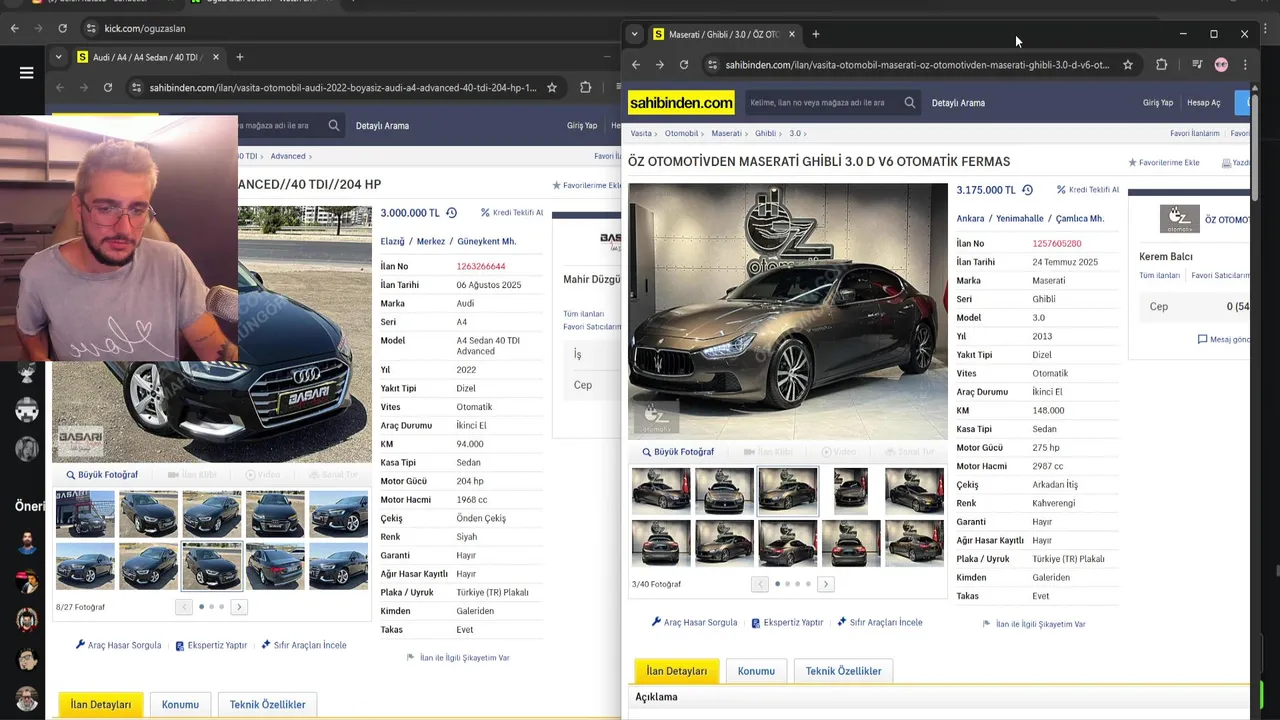Open Büyük Fotoğraf on the Audi listing
Screen dimensions: 1280x720
click(102, 475)
